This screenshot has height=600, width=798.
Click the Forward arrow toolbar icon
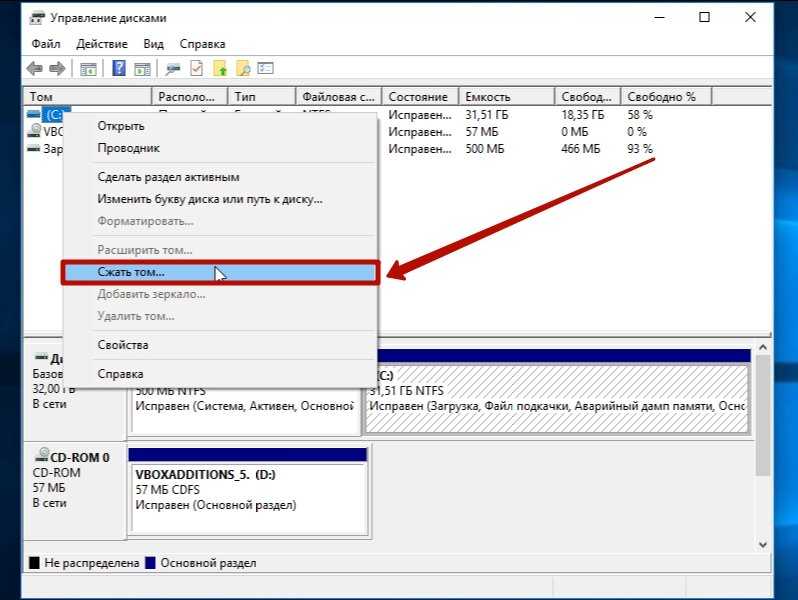click(x=57, y=68)
